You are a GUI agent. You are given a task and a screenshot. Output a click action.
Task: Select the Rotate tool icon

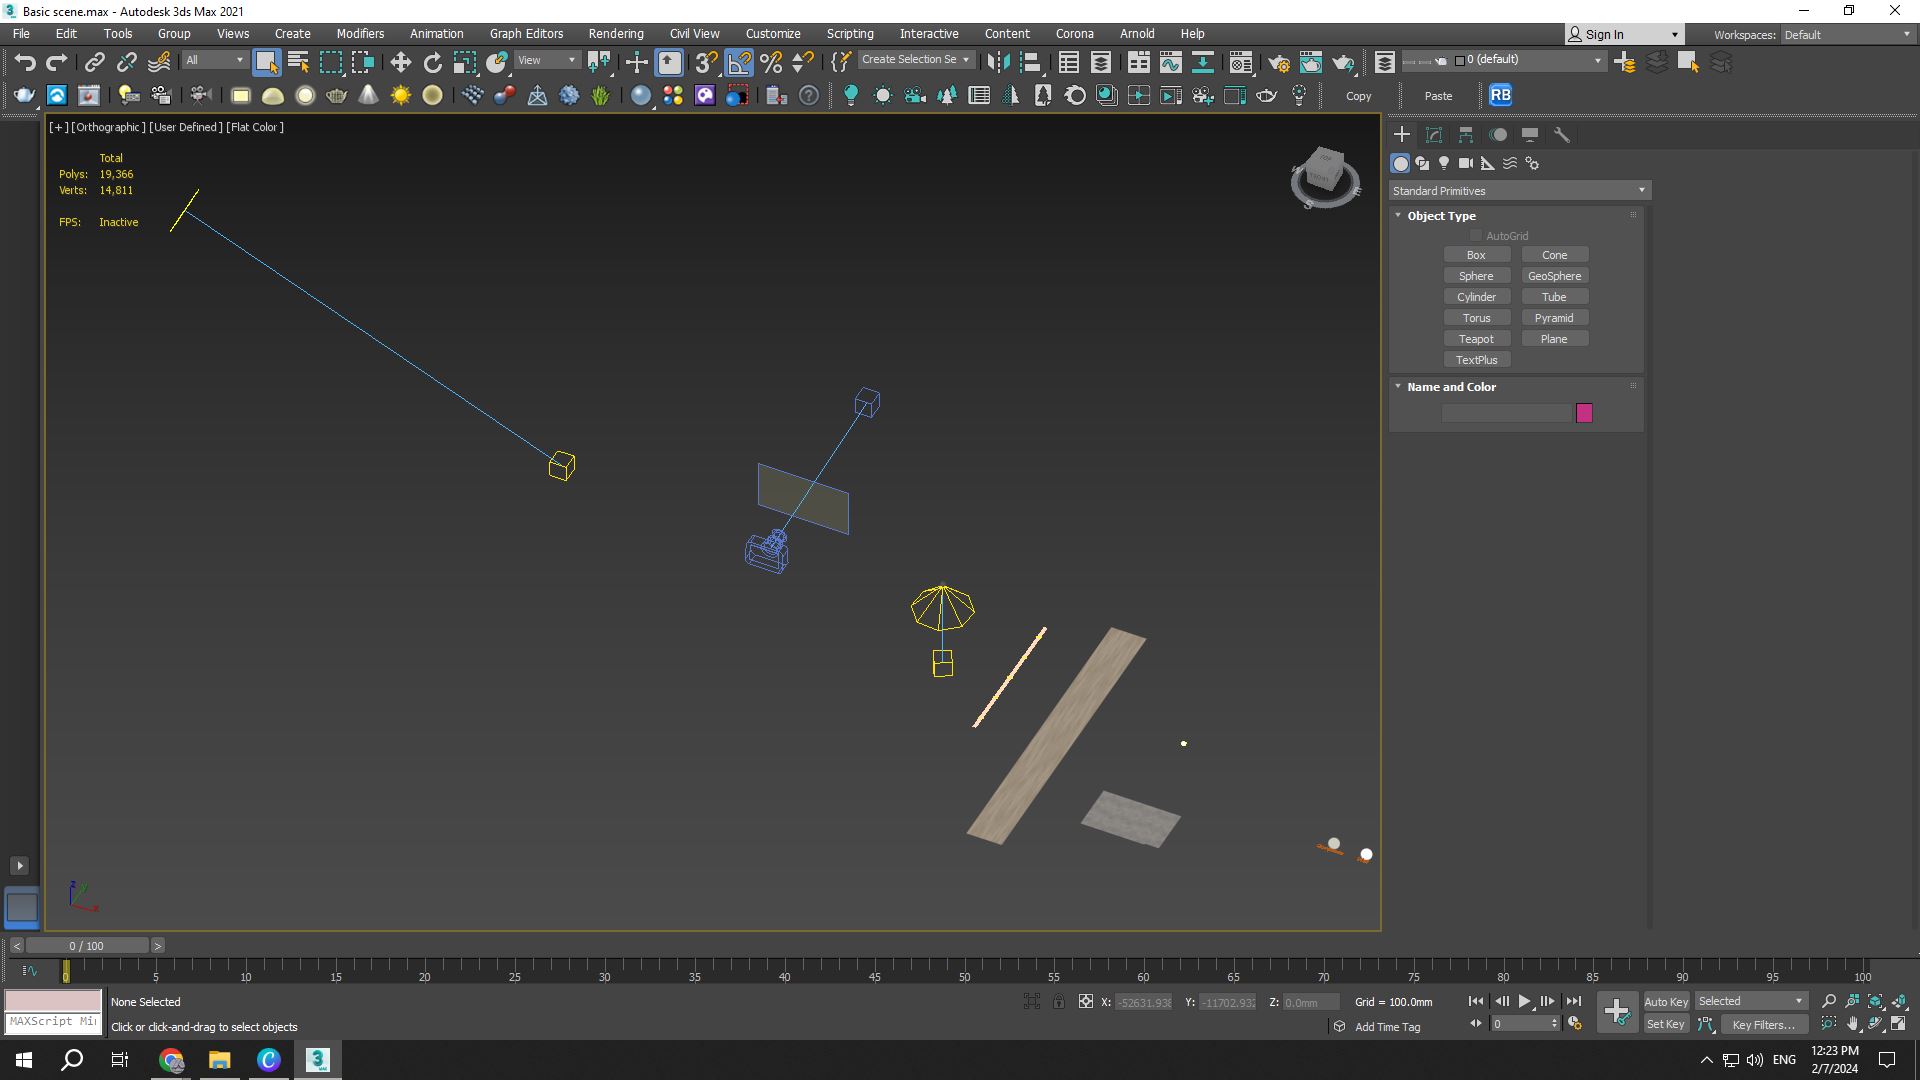coord(432,62)
